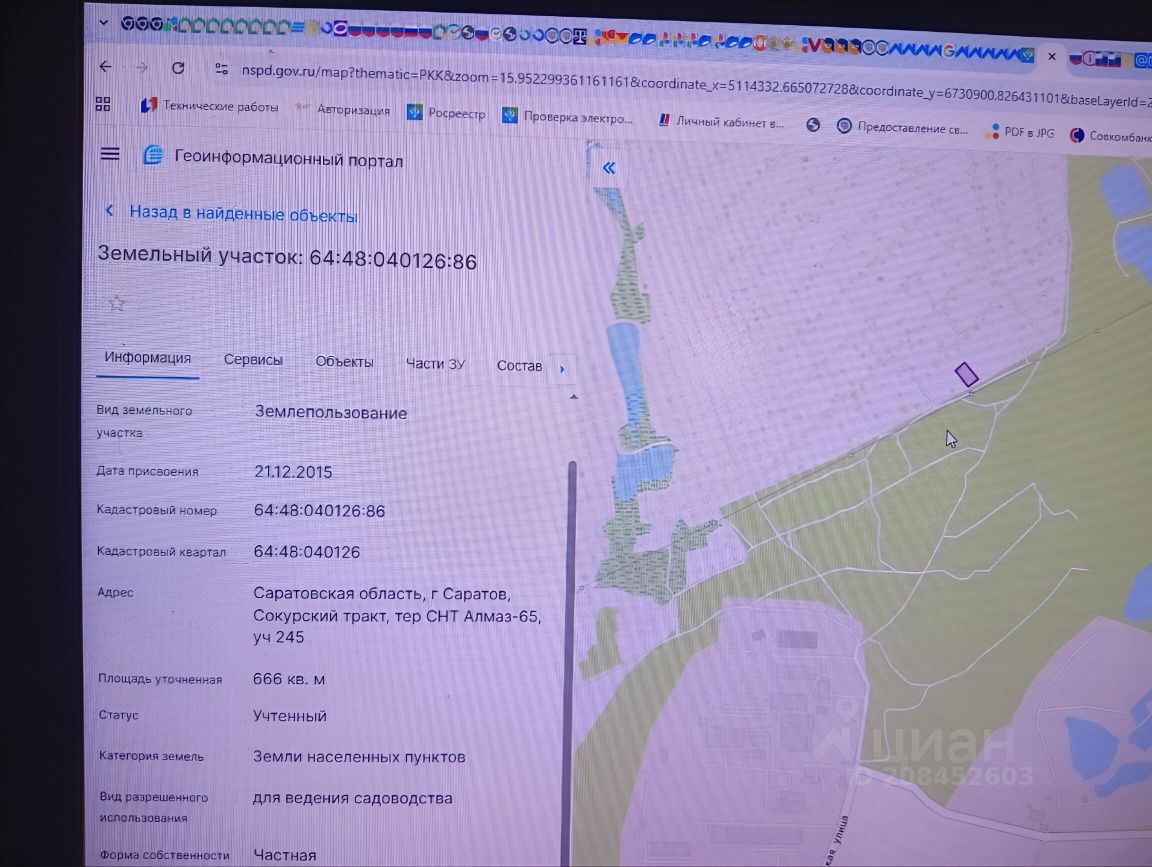Reload the page in the browser
The image size is (1152, 867).
point(178,68)
